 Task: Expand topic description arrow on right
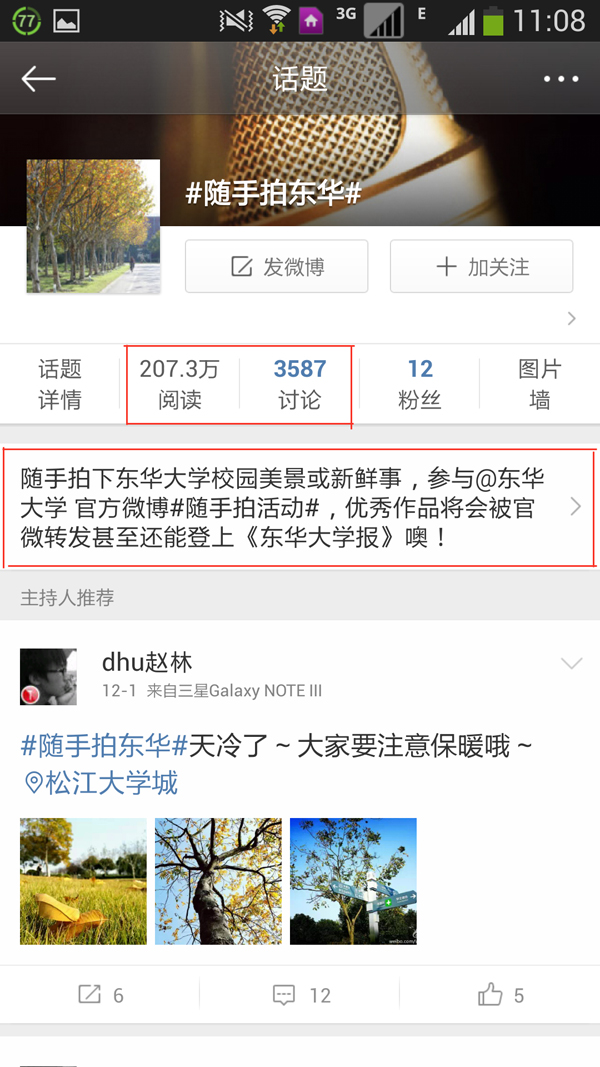[x=576, y=506]
